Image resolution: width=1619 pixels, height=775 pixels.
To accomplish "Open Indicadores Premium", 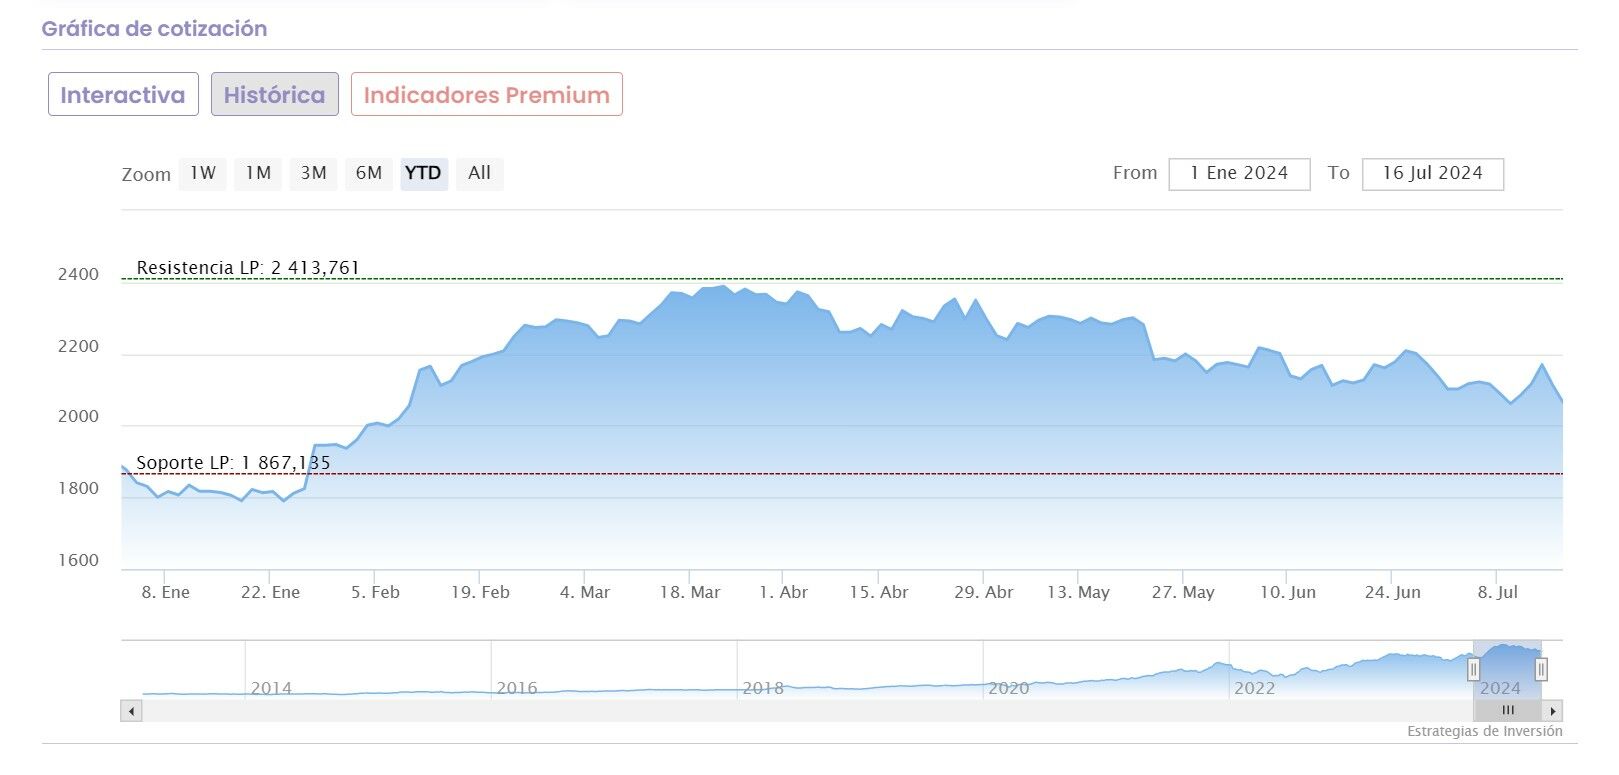I will click(x=486, y=95).
